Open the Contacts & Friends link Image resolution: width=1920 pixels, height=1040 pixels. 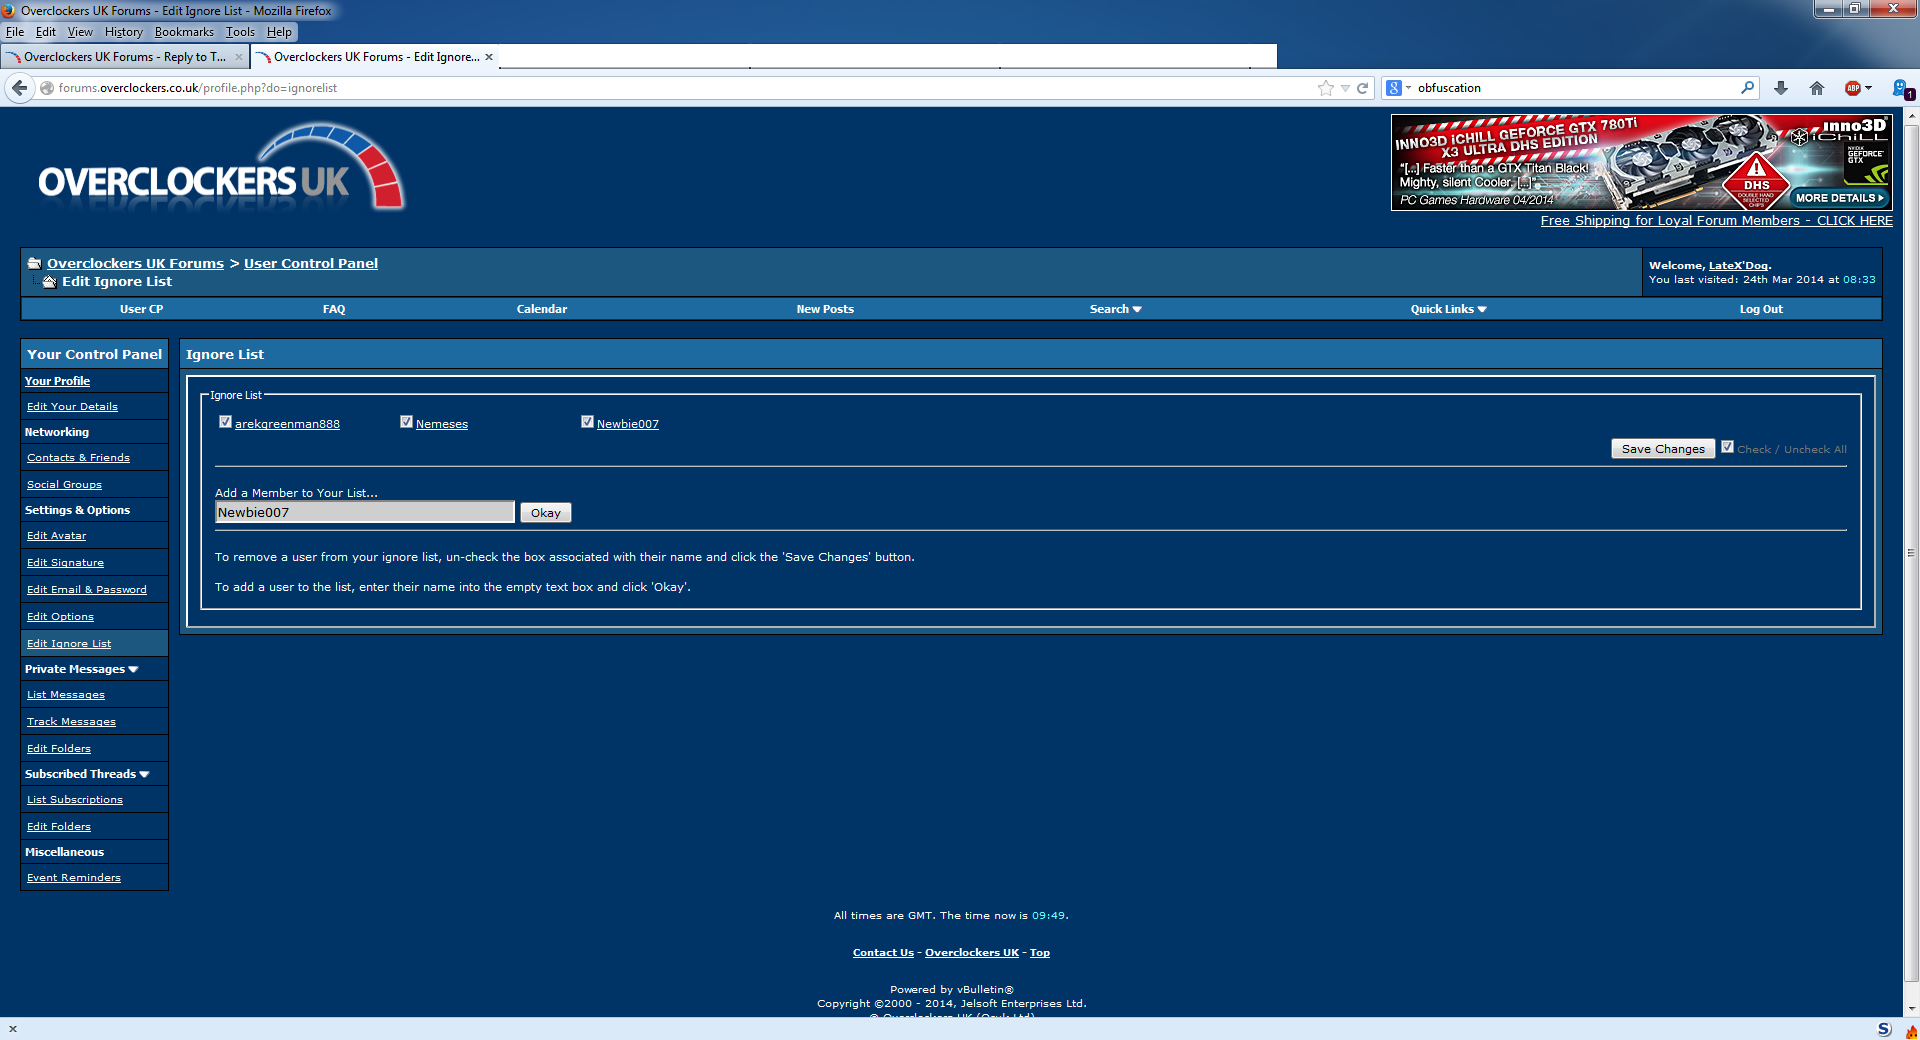[78, 458]
